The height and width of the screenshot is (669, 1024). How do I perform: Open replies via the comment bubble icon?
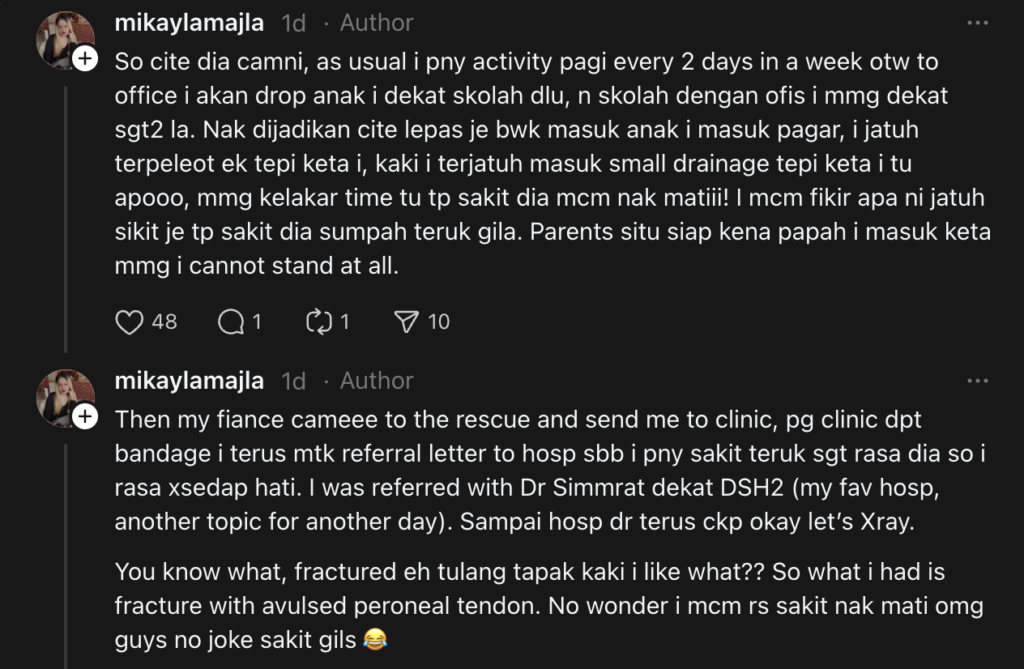(231, 321)
